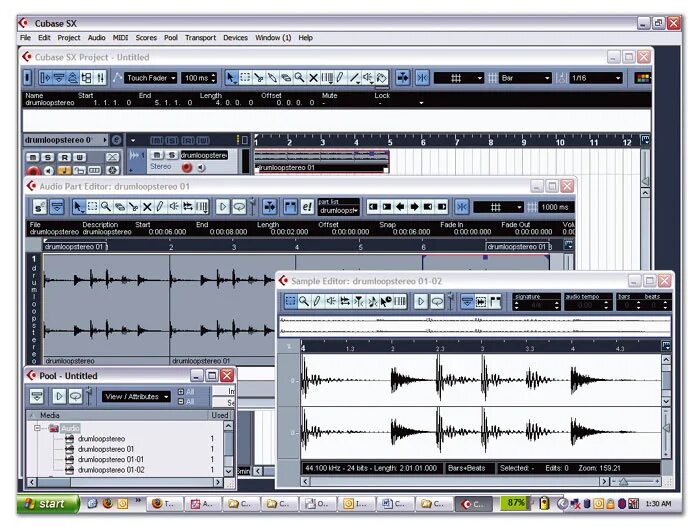Image resolution: width=700 pixels, height=527 pixels.
Task: Click the drumloopstereo 01 event in Project timeline
Action: pos(321,162)
